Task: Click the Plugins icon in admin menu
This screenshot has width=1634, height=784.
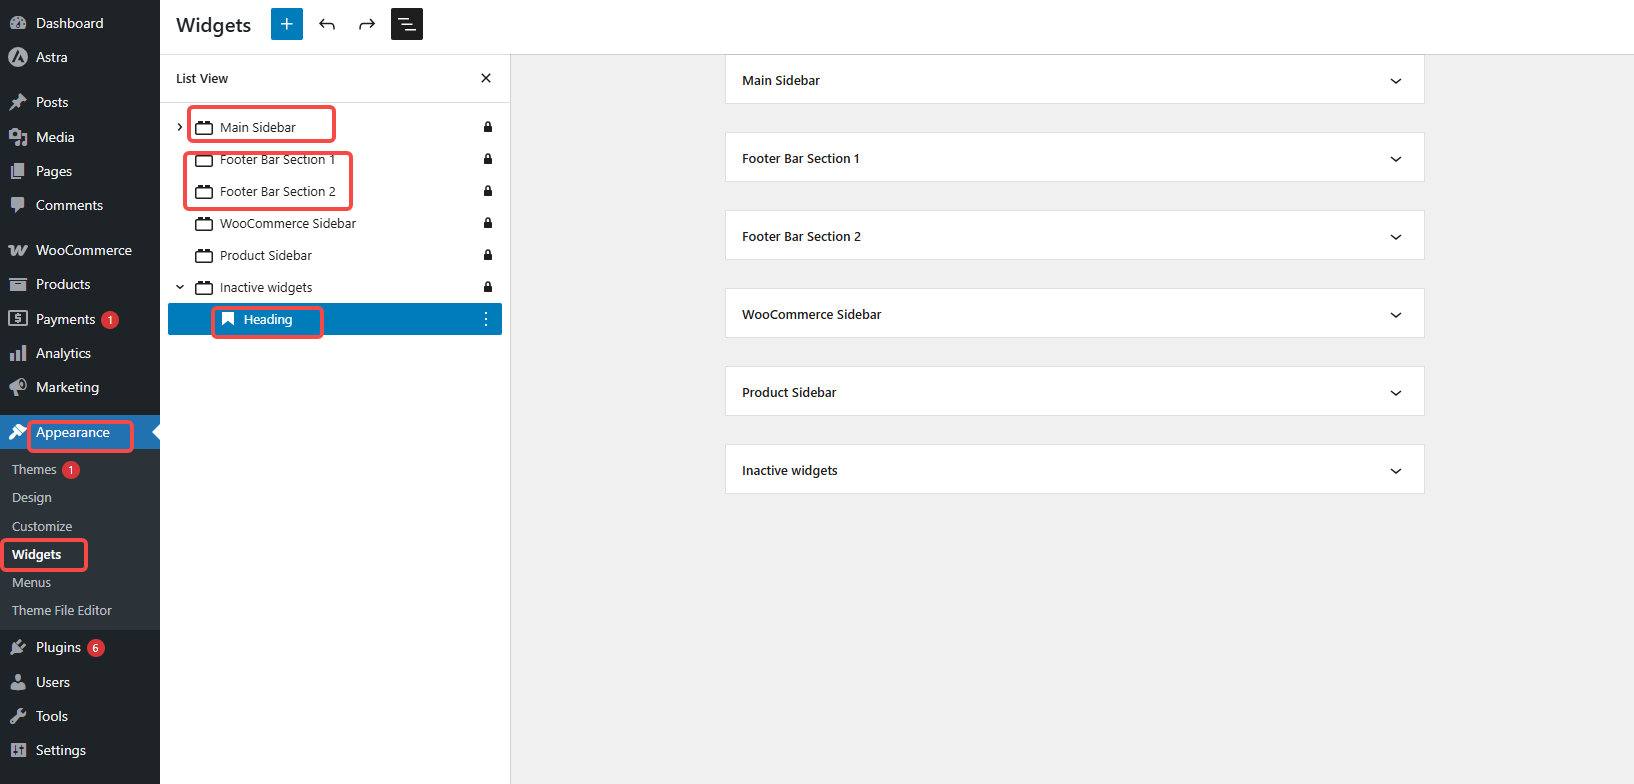Action: pyautogui.click(x=18, y=648)
